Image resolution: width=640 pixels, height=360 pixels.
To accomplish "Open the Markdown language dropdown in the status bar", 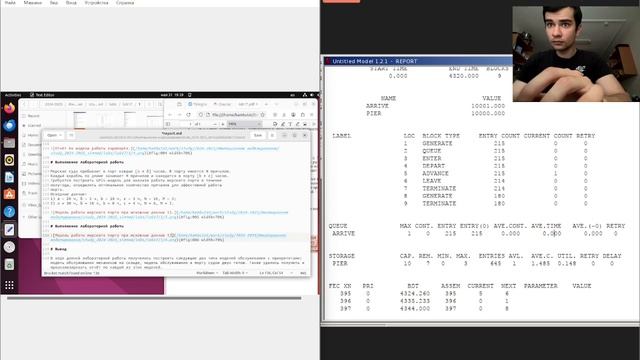I will 207,273.
